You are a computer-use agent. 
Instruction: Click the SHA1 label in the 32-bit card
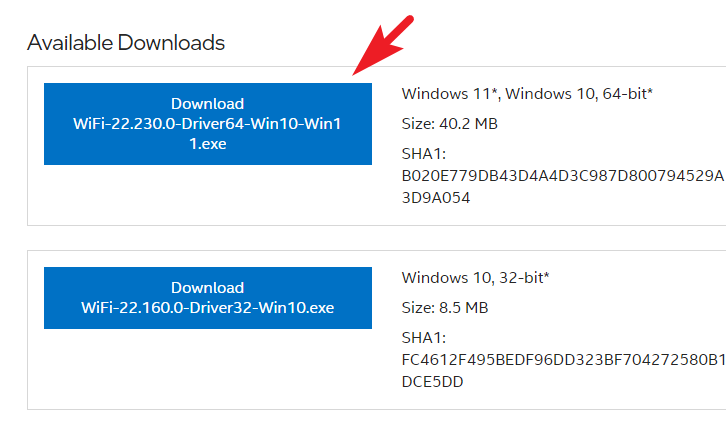(424, 338)
